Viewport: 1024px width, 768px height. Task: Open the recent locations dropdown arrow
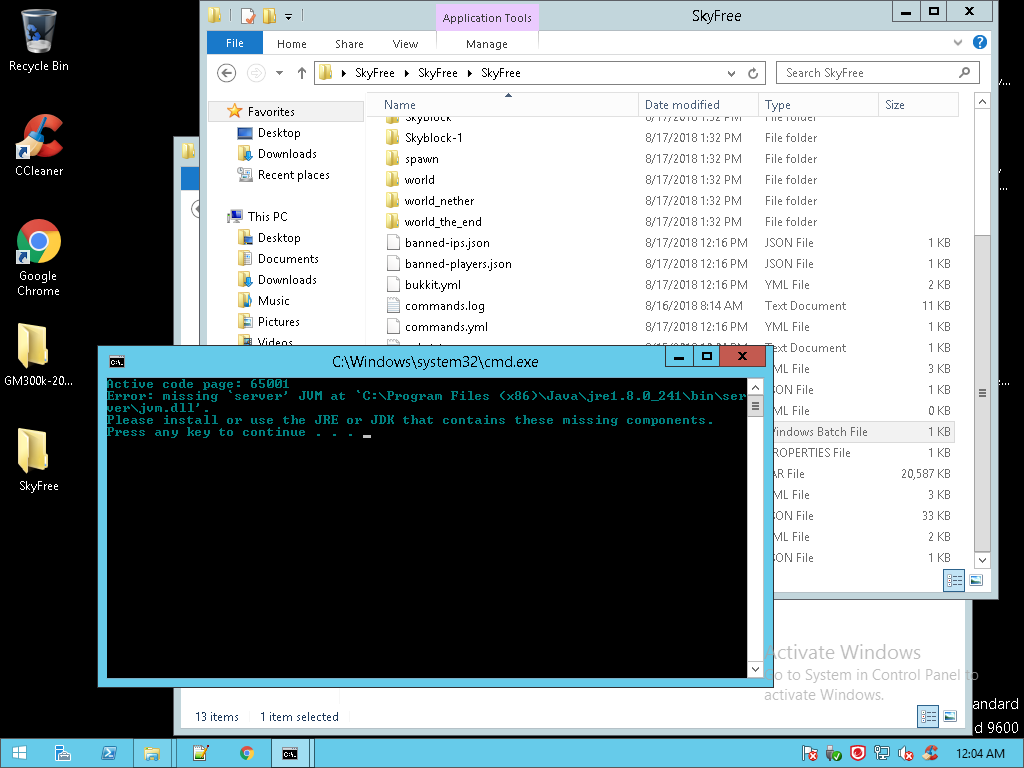(279, 73)
